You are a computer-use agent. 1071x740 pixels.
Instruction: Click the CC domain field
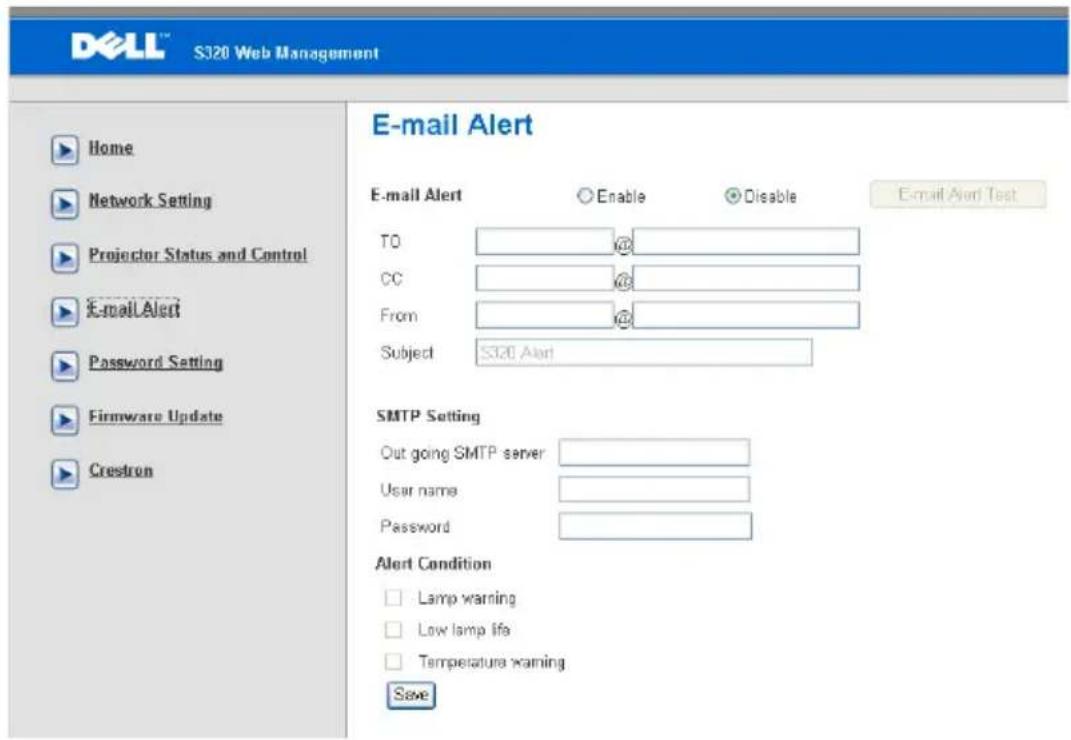point(746,278)
